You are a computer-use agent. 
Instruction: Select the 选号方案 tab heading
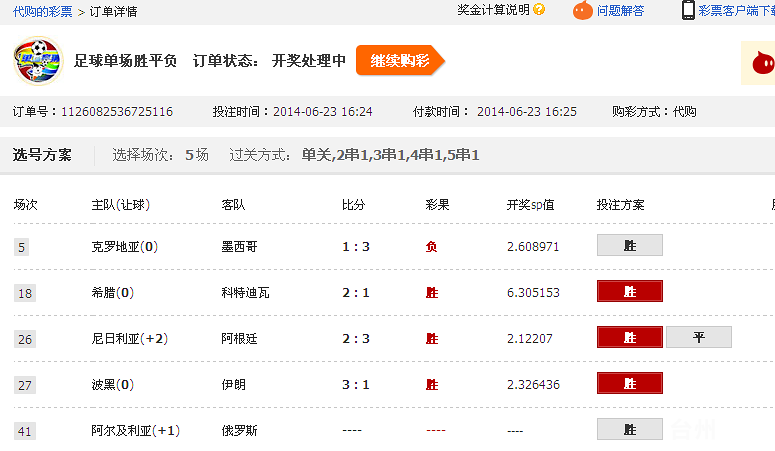pyautogui.click(x=42, y=155)
